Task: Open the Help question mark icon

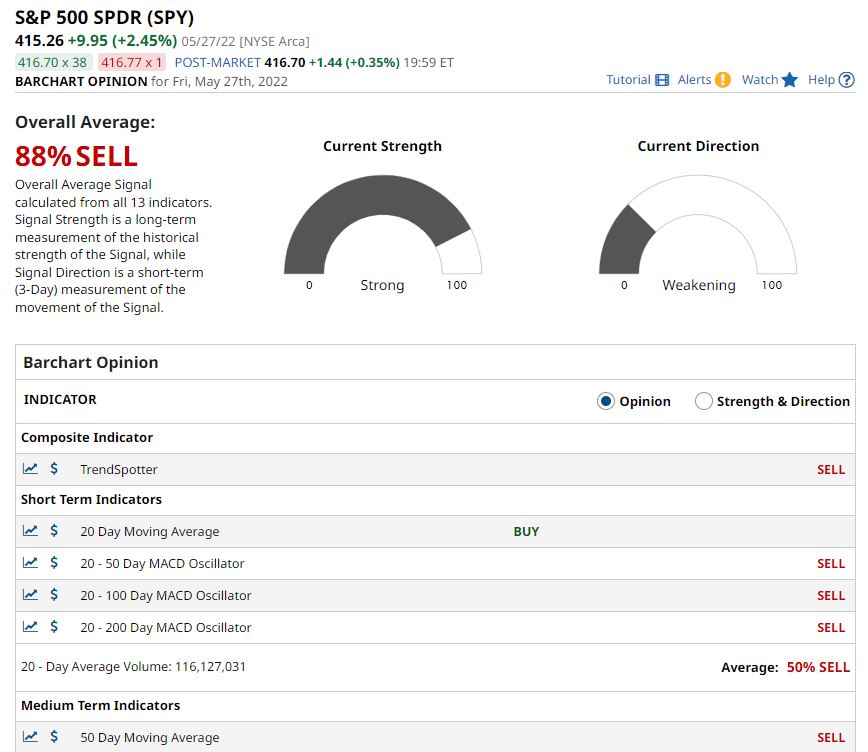Action: [844, 80]
